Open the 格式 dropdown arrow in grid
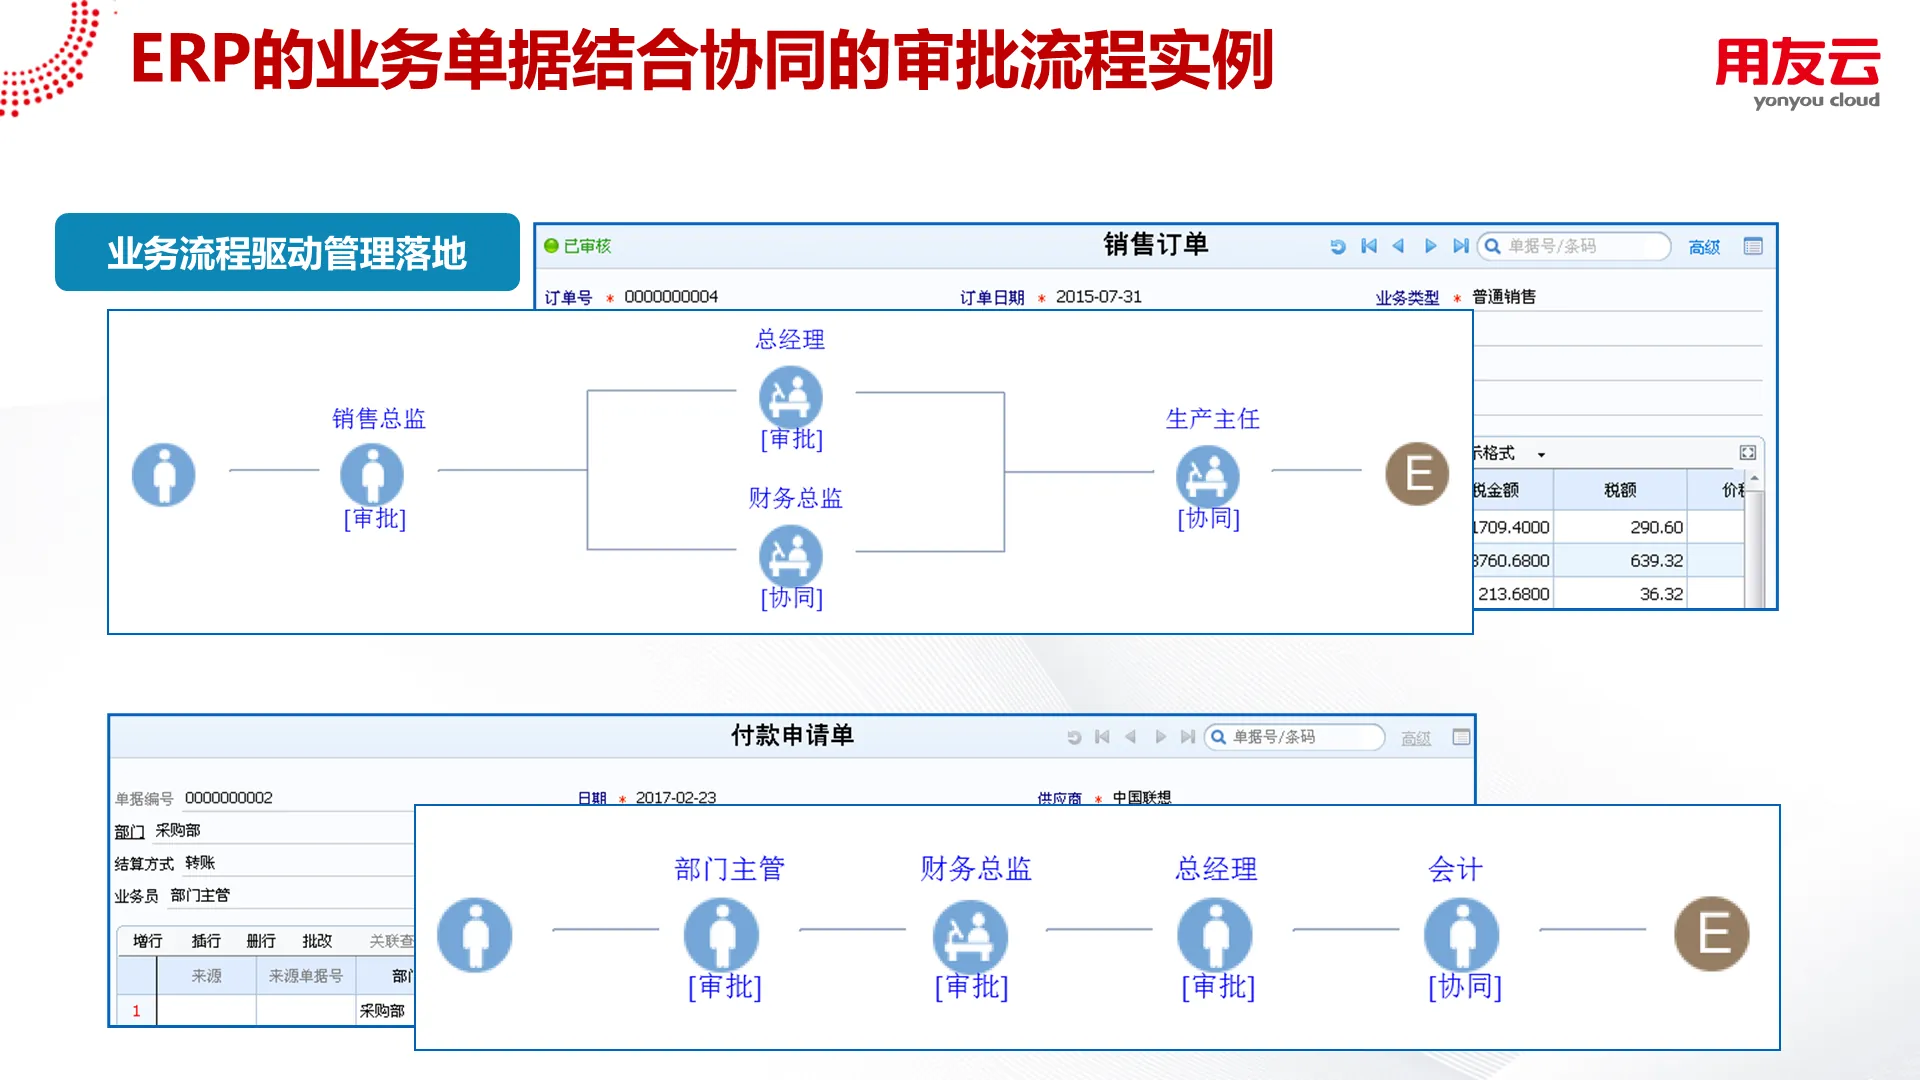Viewport: 1920px width, 1080px height. 1541,455
